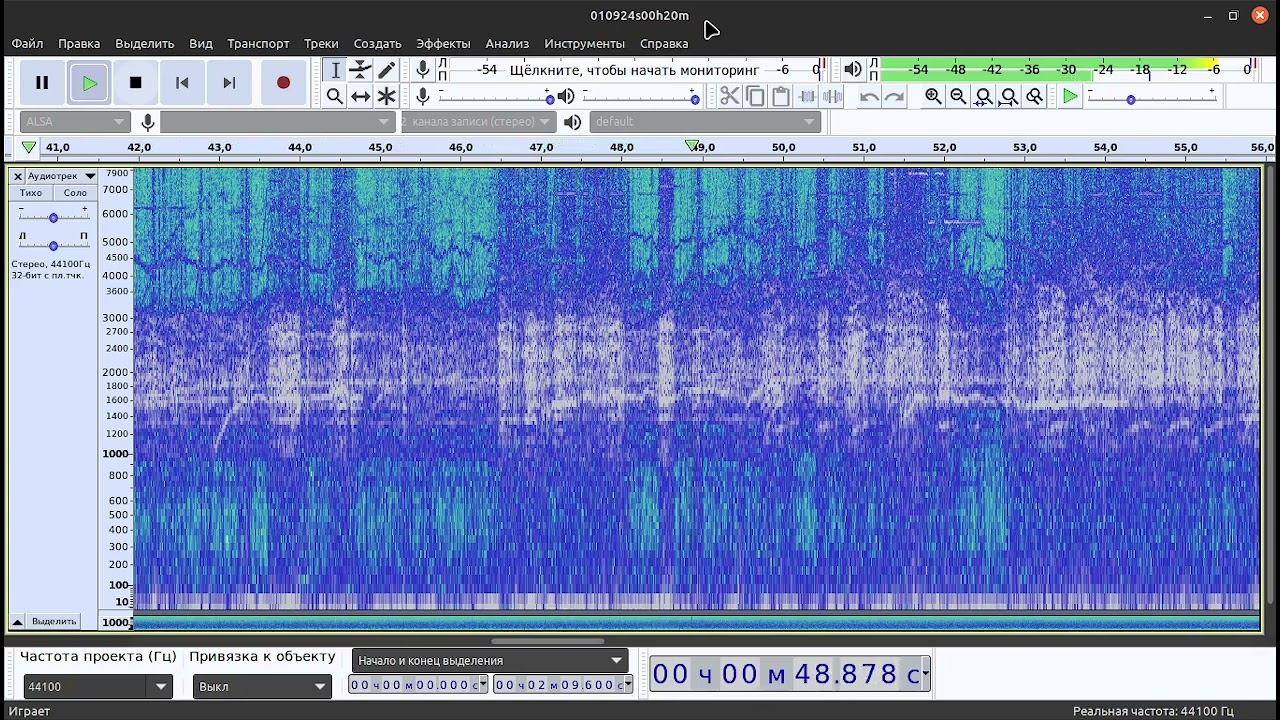Toggle the Pause button
The width and height of the screenshot is (1280, 720).
42,83
